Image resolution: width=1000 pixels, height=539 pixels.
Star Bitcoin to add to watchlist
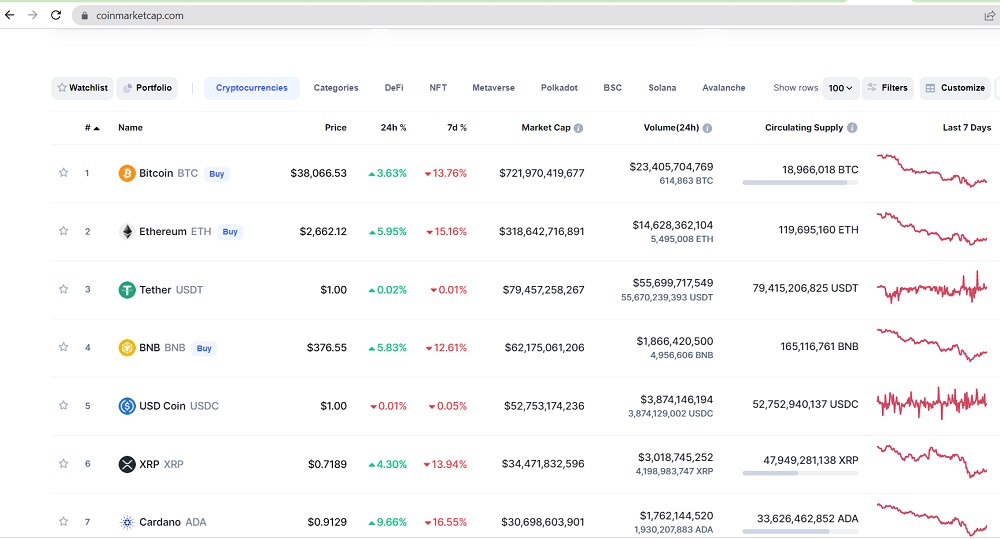point(63,172)
